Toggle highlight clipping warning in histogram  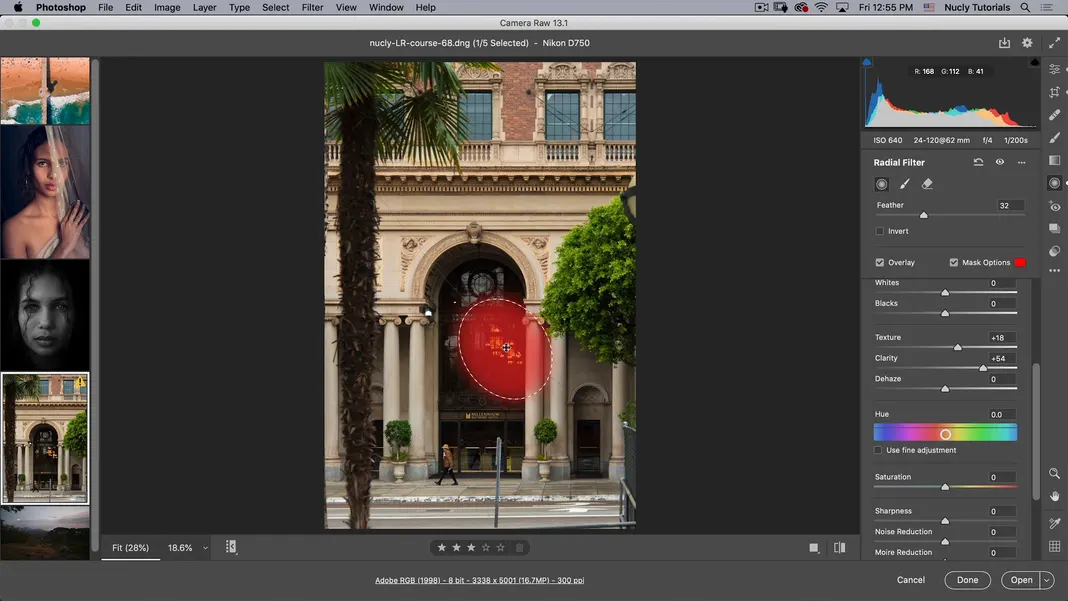click(x=1035, y=62)
